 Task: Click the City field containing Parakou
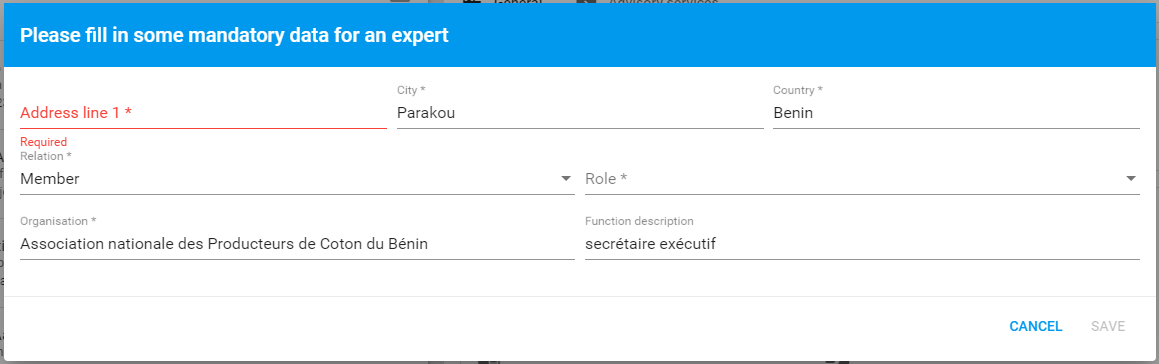pos(580,113)
